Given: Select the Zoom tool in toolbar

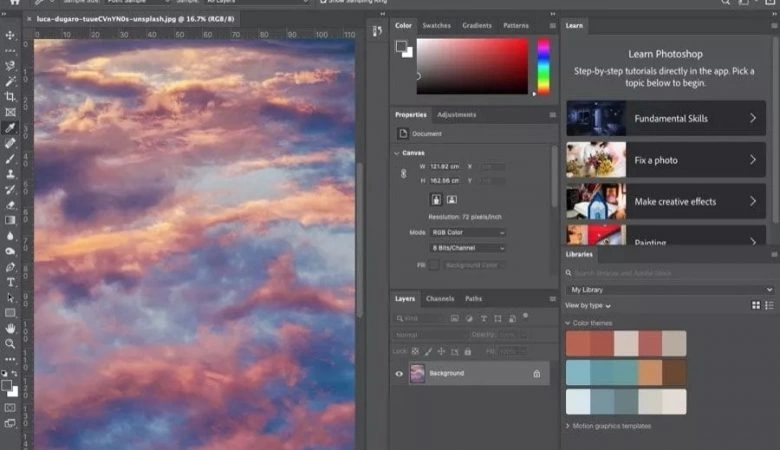Looking at the screenshot, I should [x=10, y=344].
